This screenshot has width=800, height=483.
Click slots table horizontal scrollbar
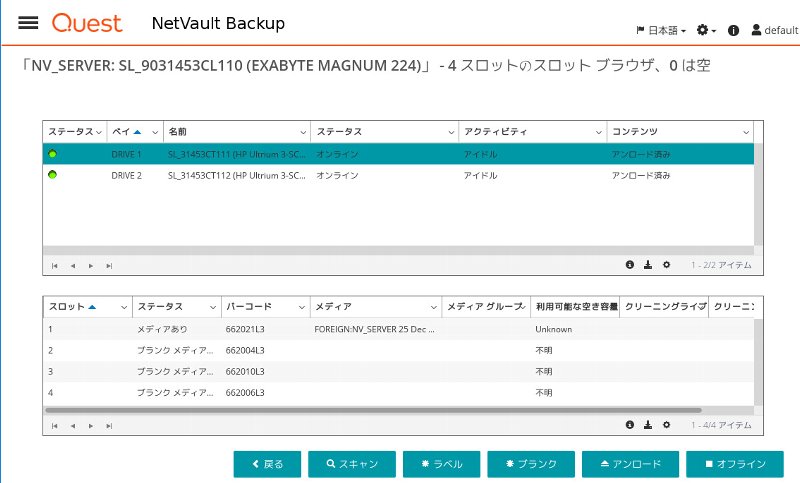[x=373, y=410]
